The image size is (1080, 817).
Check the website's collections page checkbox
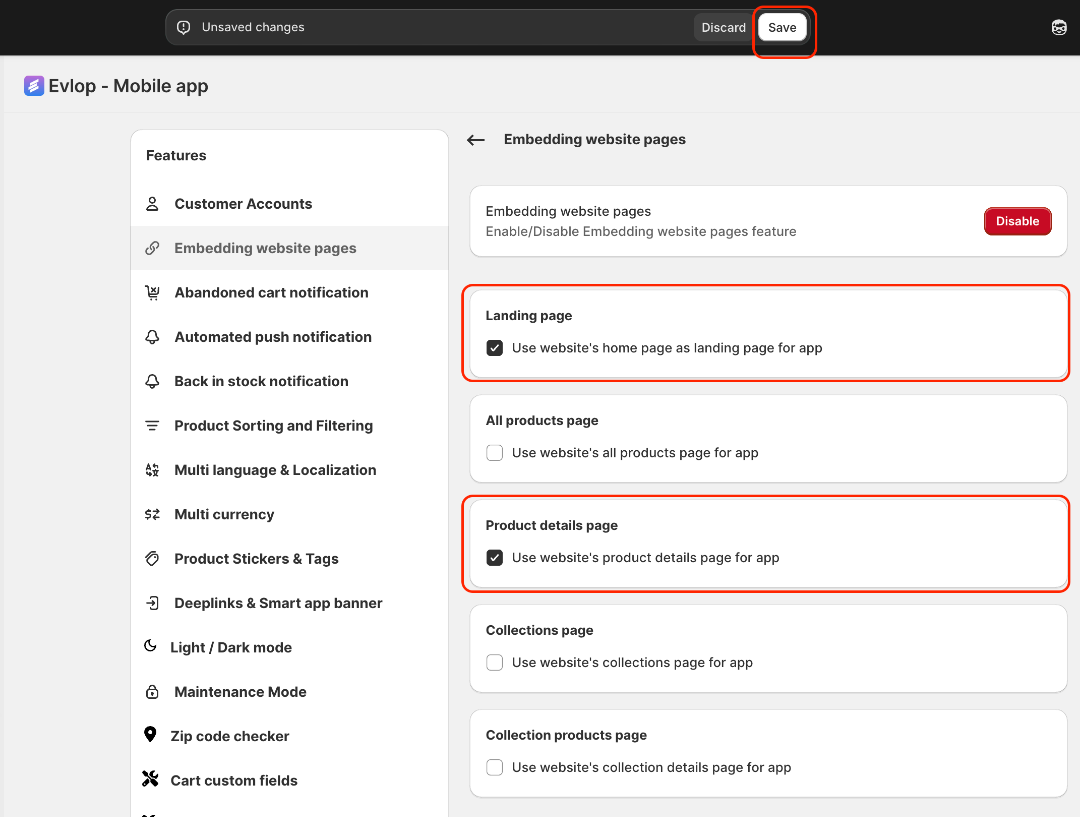tap(494, 663)
